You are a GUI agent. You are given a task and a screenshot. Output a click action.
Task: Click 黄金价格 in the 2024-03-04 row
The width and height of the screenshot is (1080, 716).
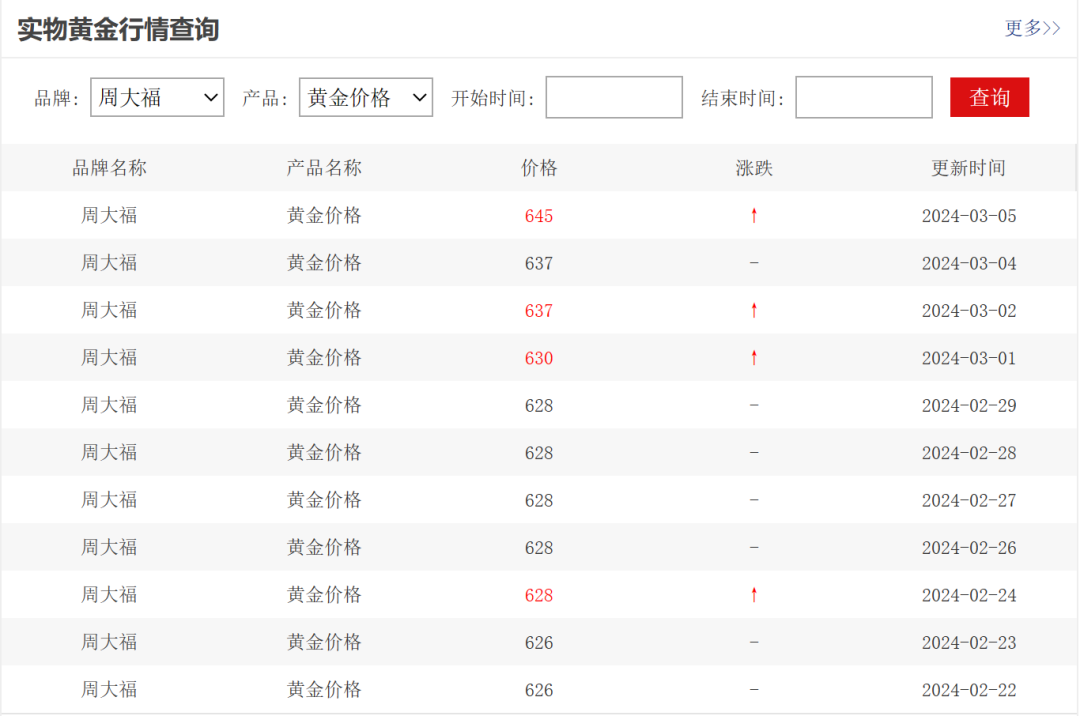point(324,263)
